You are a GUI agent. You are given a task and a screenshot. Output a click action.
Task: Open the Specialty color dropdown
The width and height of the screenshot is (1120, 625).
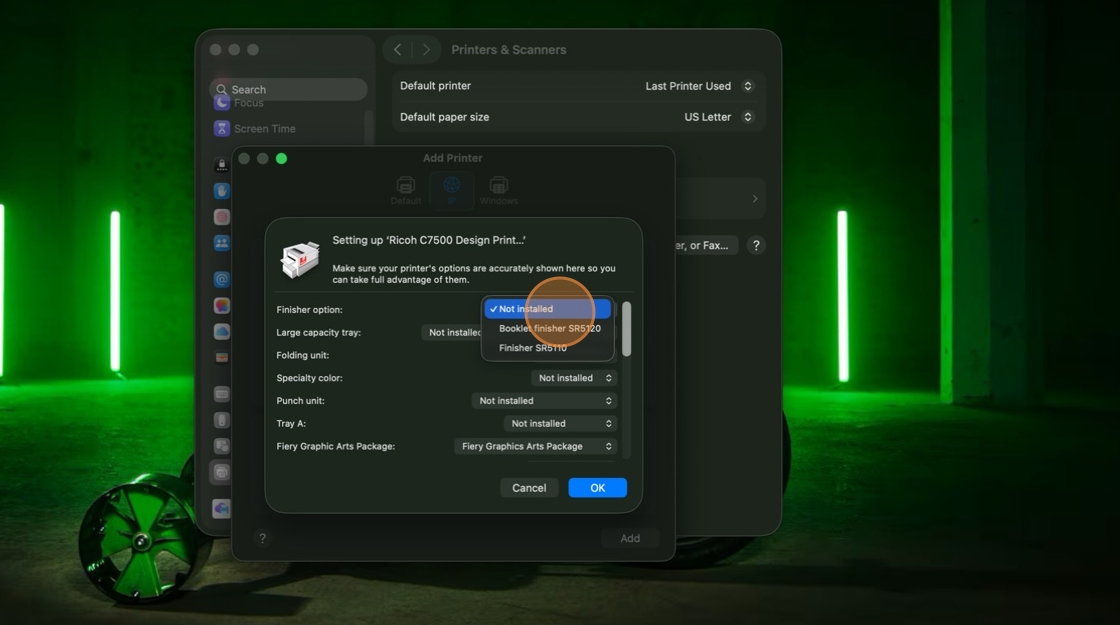[574, 378]
